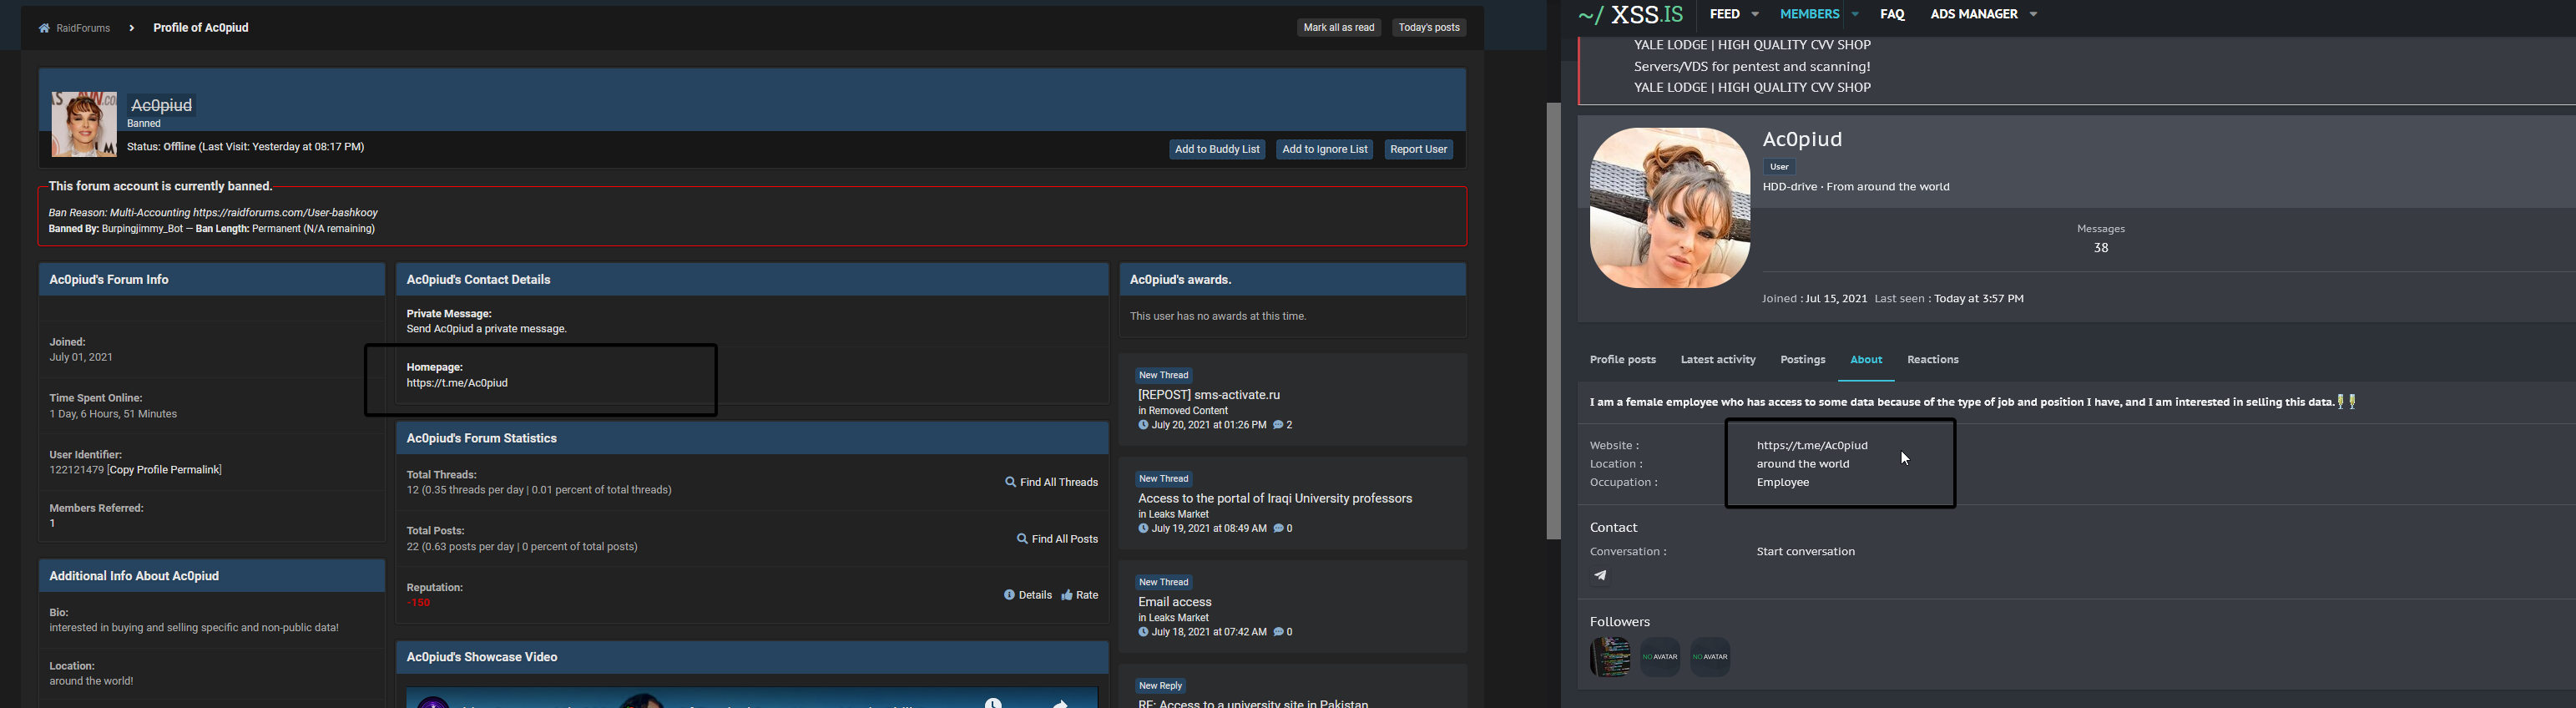The height and width of the screenshot is (708, 2576).
Task: Click comment bubble on Iraqi University thread
Action: point(1278,529)
